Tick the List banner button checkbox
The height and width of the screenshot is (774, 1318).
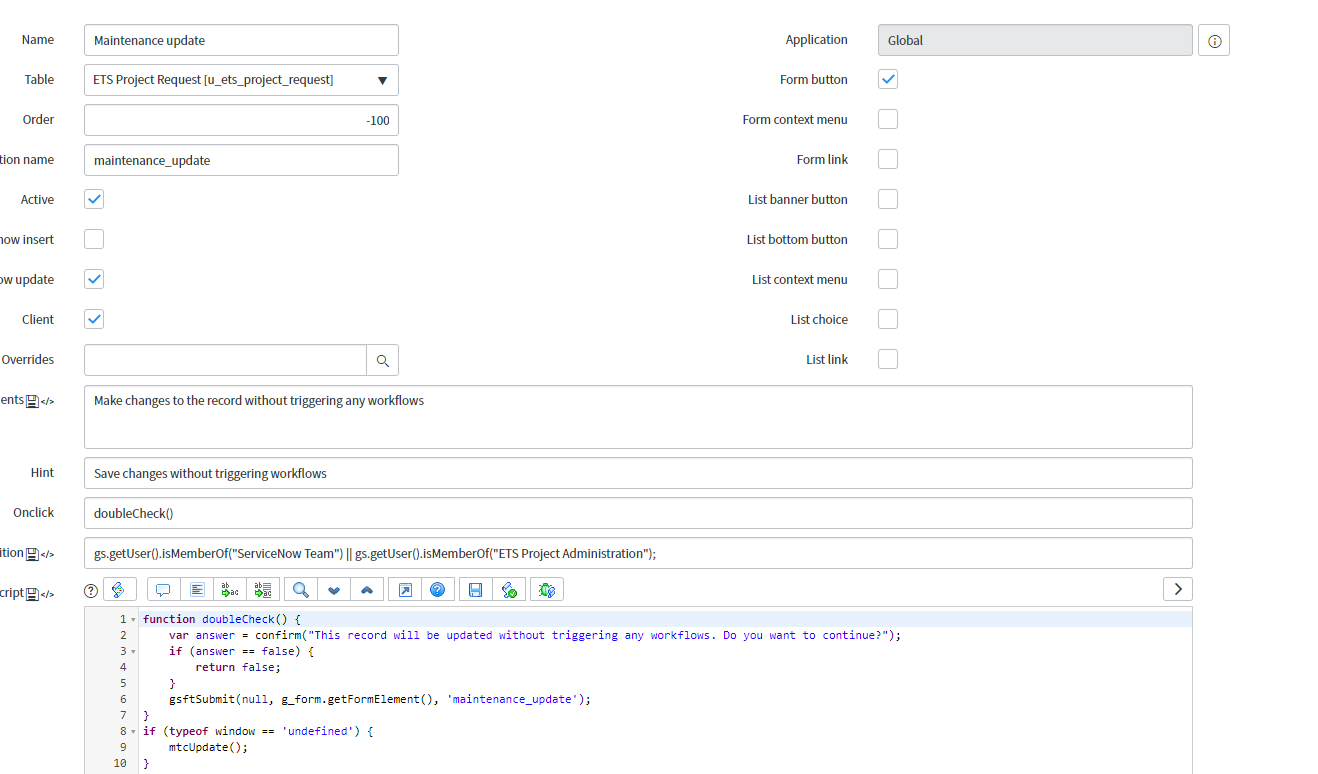point(888,199)
